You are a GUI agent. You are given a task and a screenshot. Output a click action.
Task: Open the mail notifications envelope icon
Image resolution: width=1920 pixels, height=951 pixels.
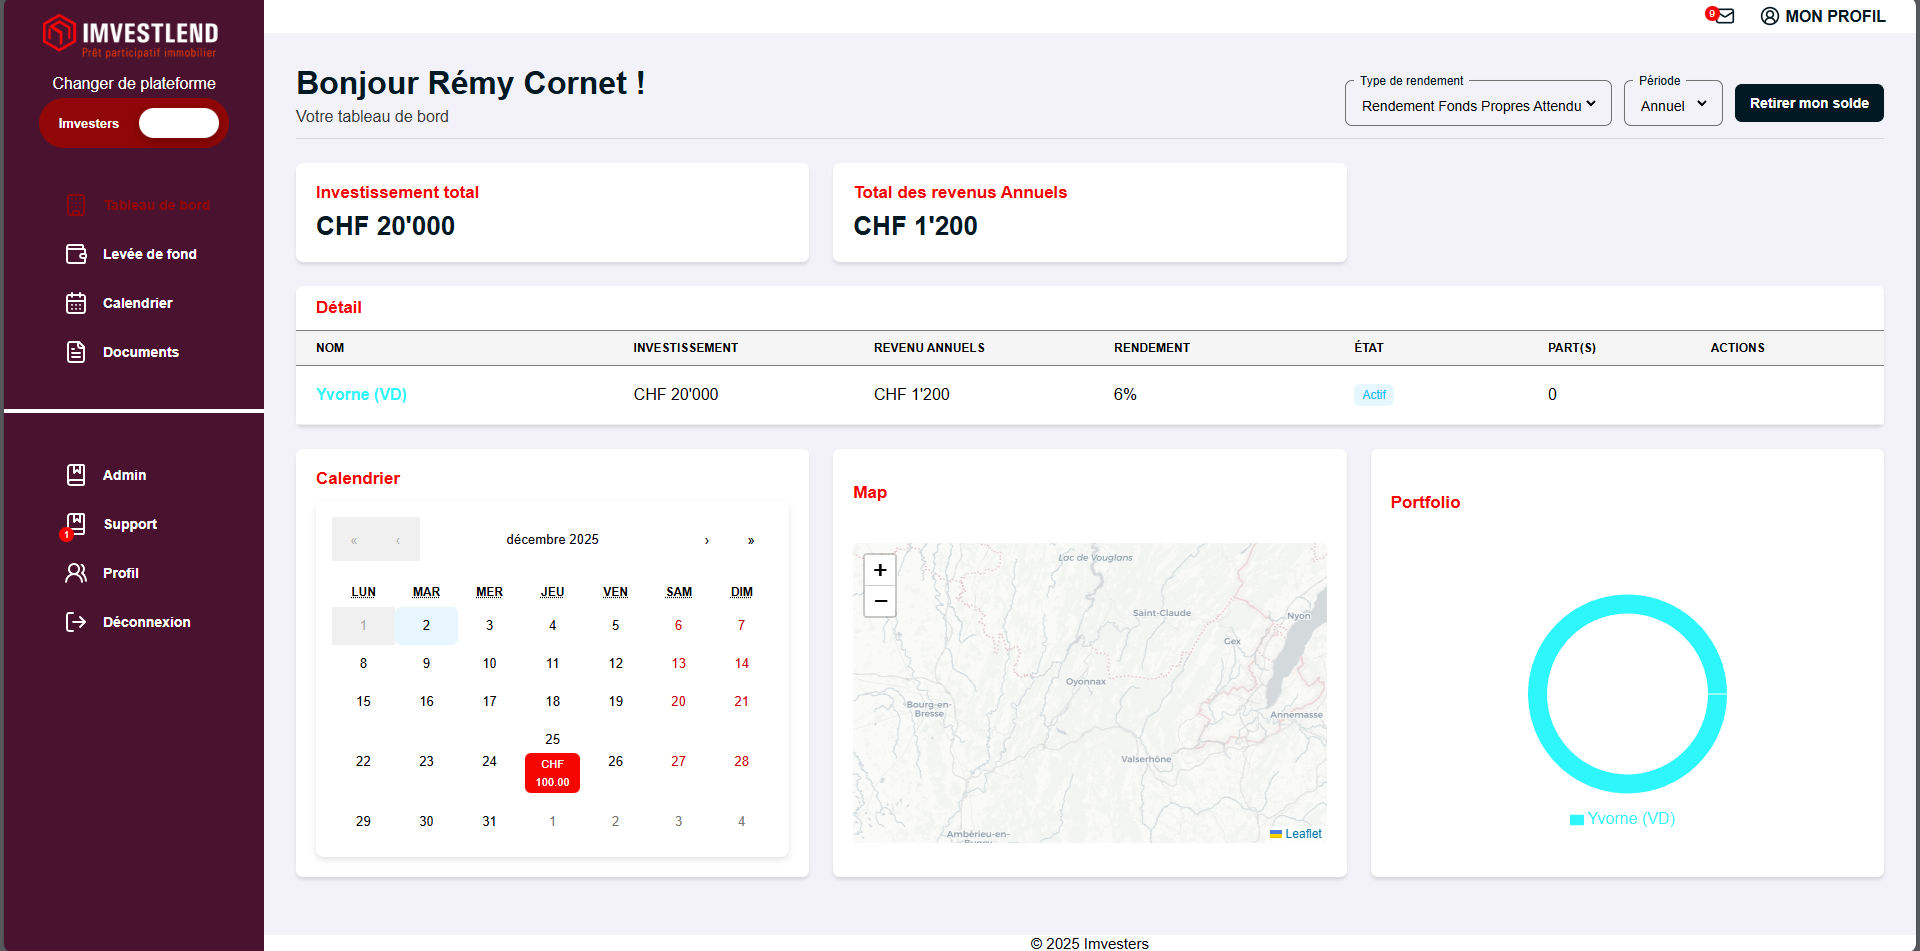click(1723, 16)
